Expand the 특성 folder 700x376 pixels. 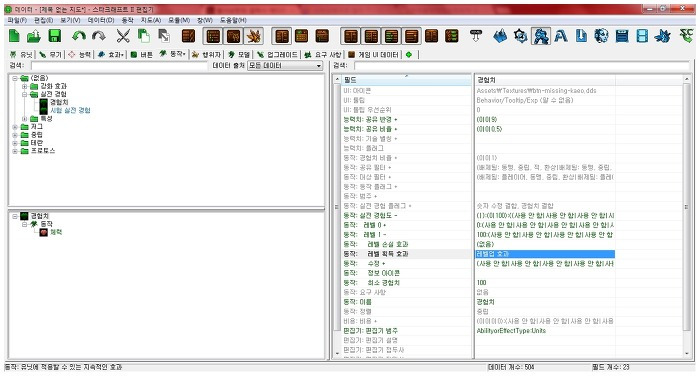[x=25, y=119]
